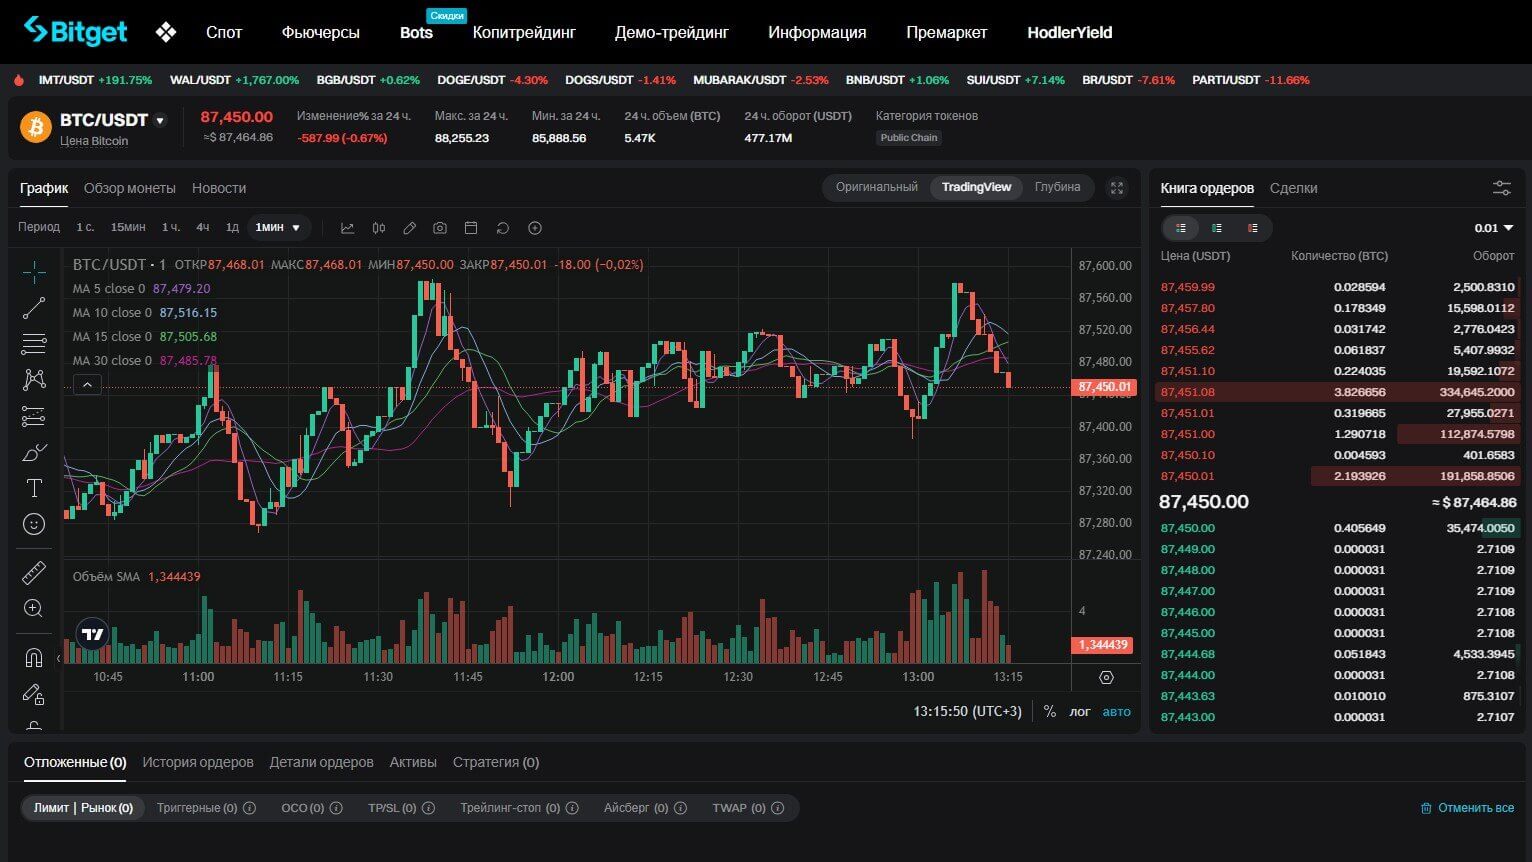The width and height of the screenshot is (1532, 862).
Task: Show only sell orders in order book
Action: [1252, 228]
